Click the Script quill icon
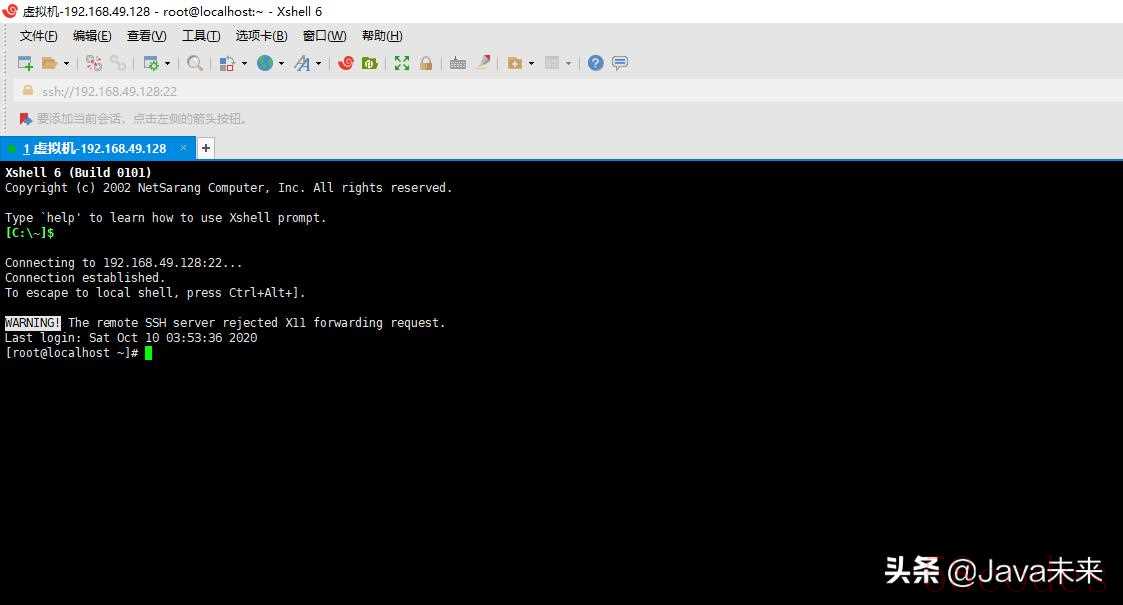The height and width of the screenshot is (605, 1123). click(484, 62)
